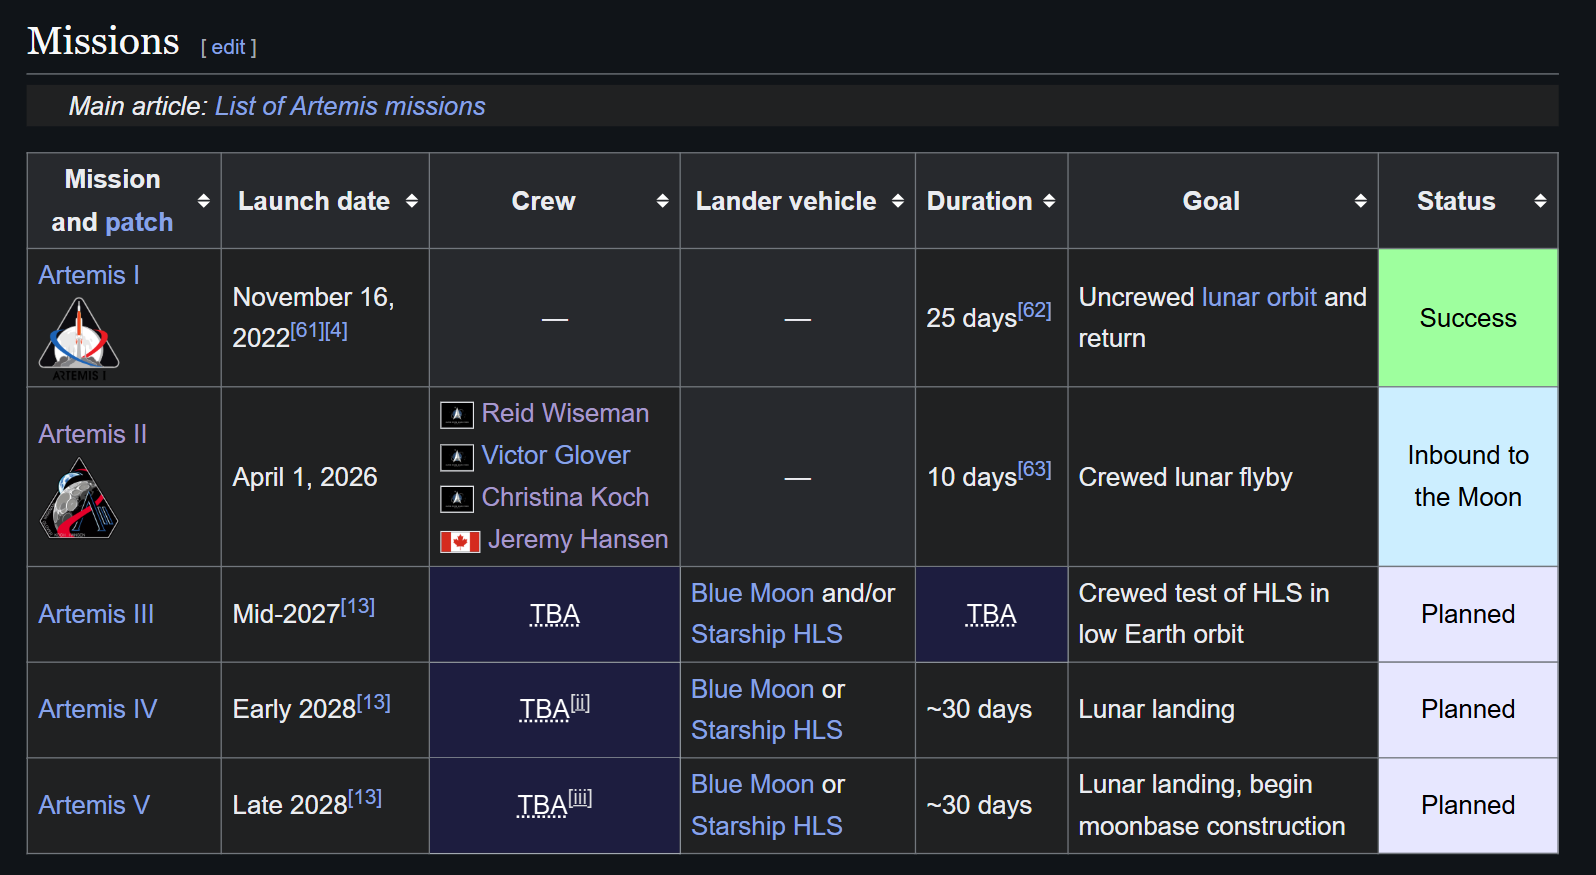Open Jeremy Hansen's article link

point(577,539)
